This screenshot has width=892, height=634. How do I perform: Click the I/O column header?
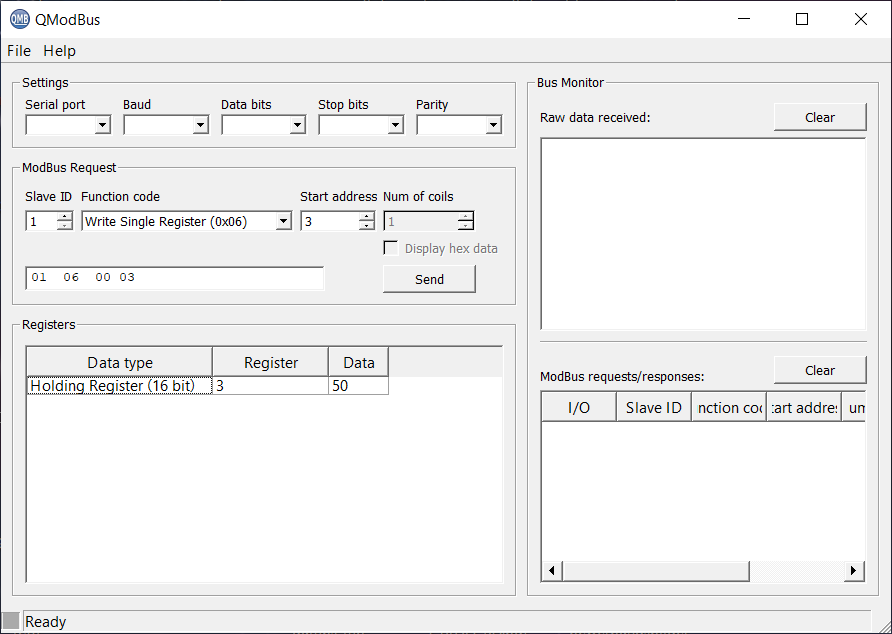(579, 407)
